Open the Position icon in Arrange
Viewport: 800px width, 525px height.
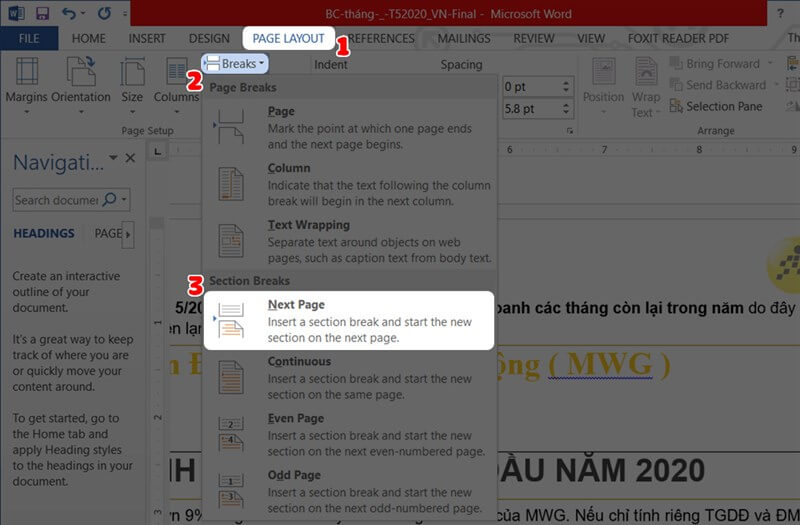[x=603, y=81]
